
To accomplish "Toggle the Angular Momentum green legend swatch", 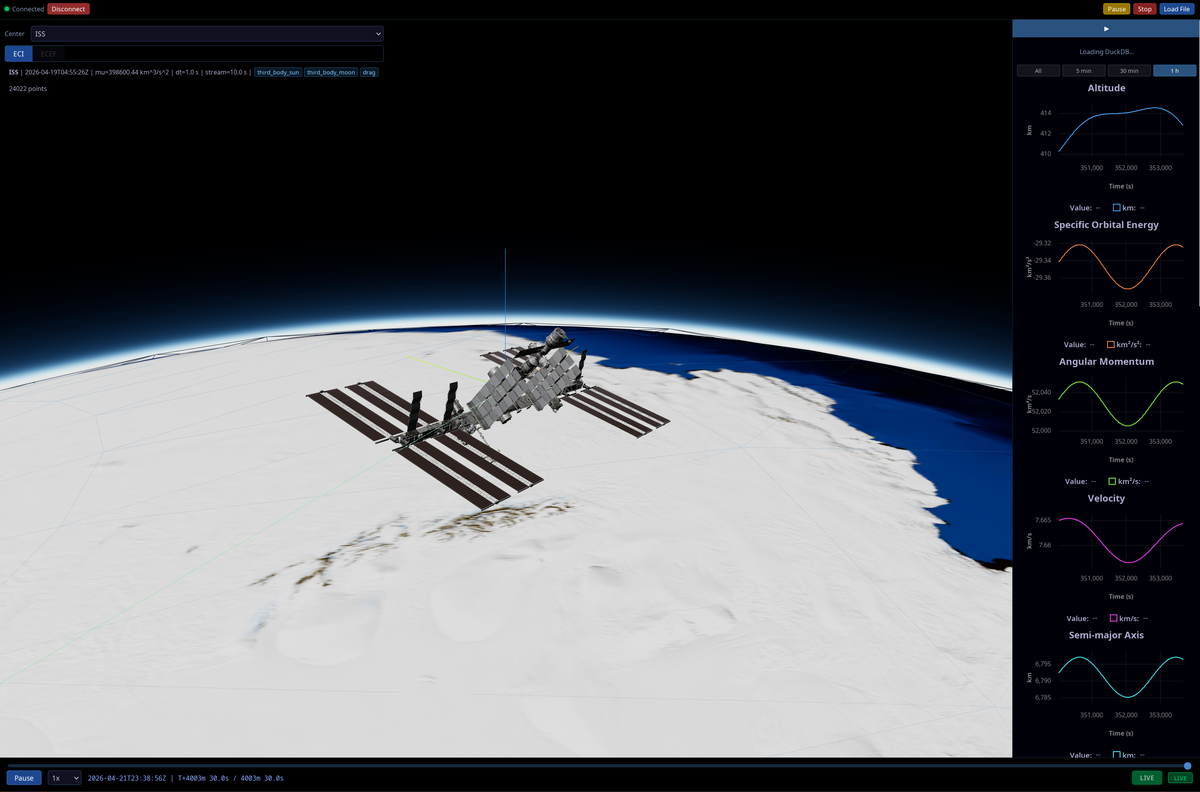I will [1112, 481].
